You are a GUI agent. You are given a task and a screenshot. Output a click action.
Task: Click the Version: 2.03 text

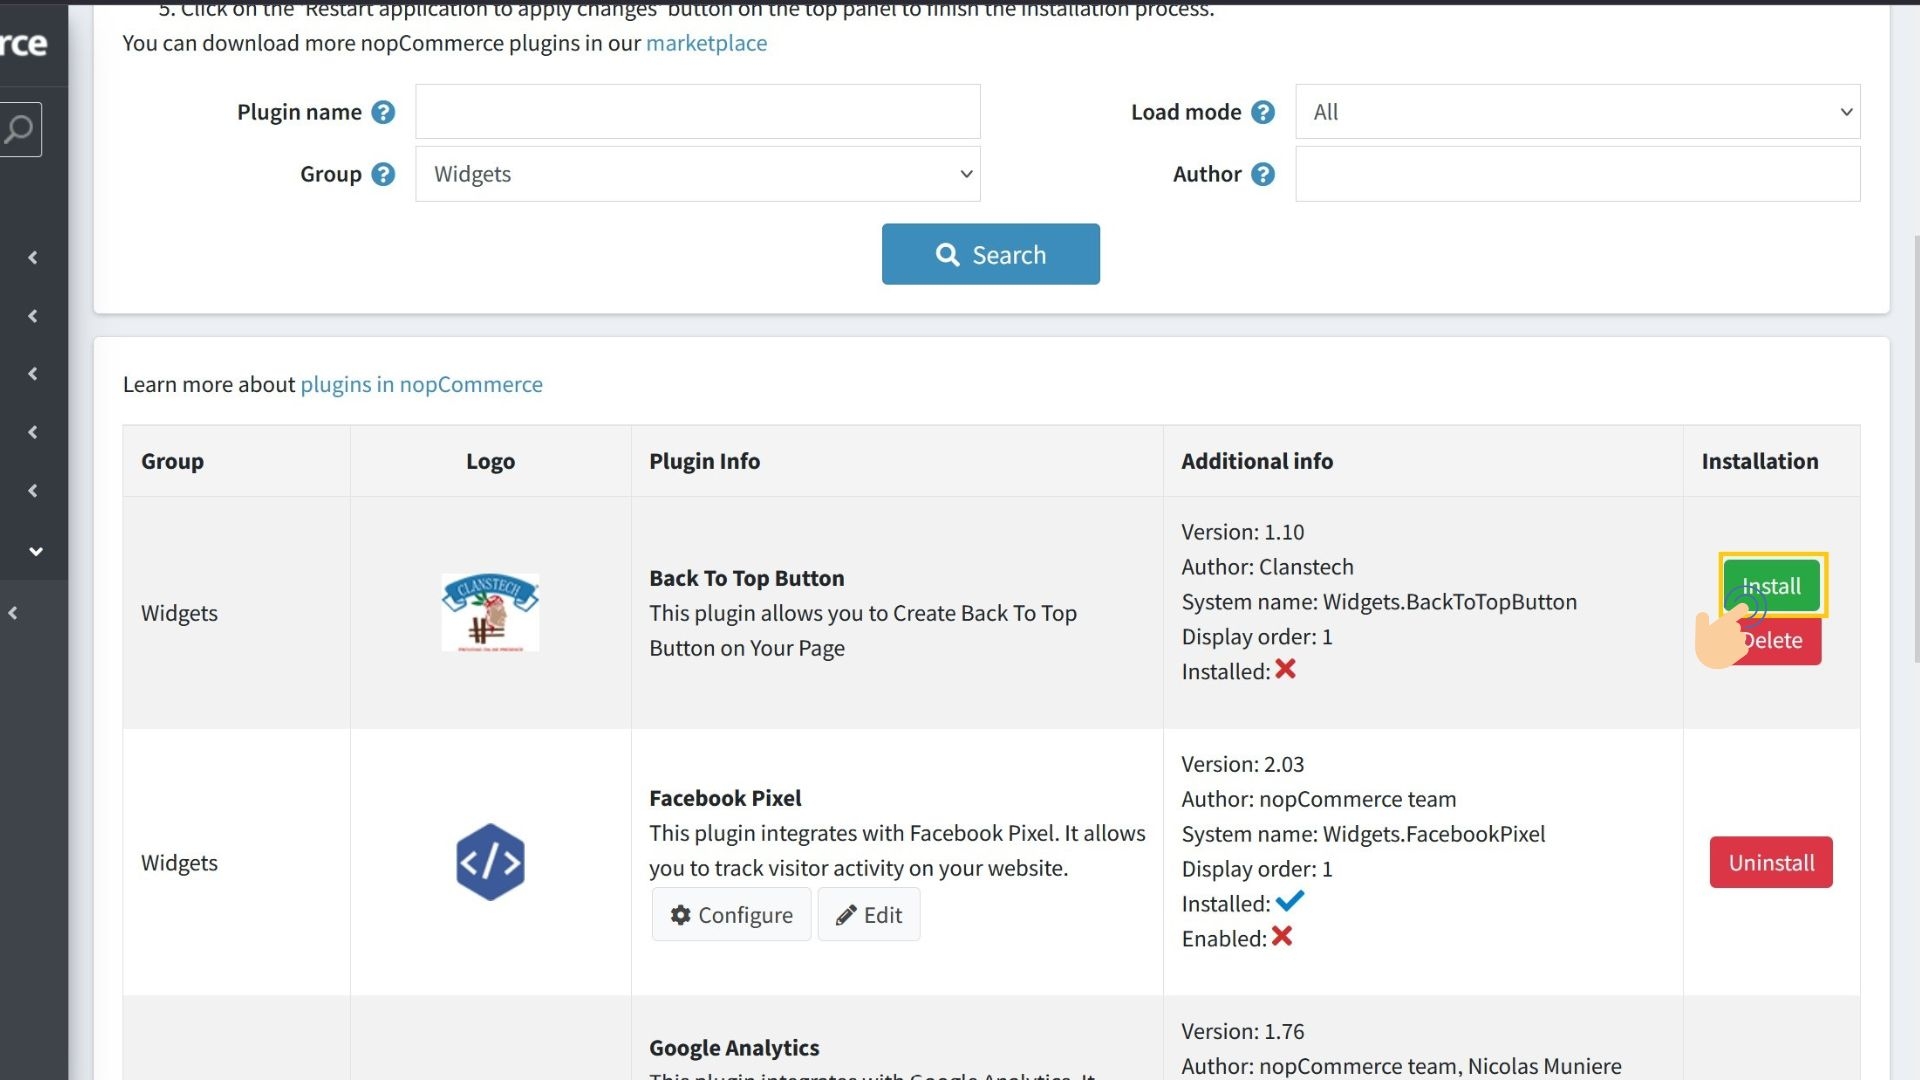tap(1242, 764)
